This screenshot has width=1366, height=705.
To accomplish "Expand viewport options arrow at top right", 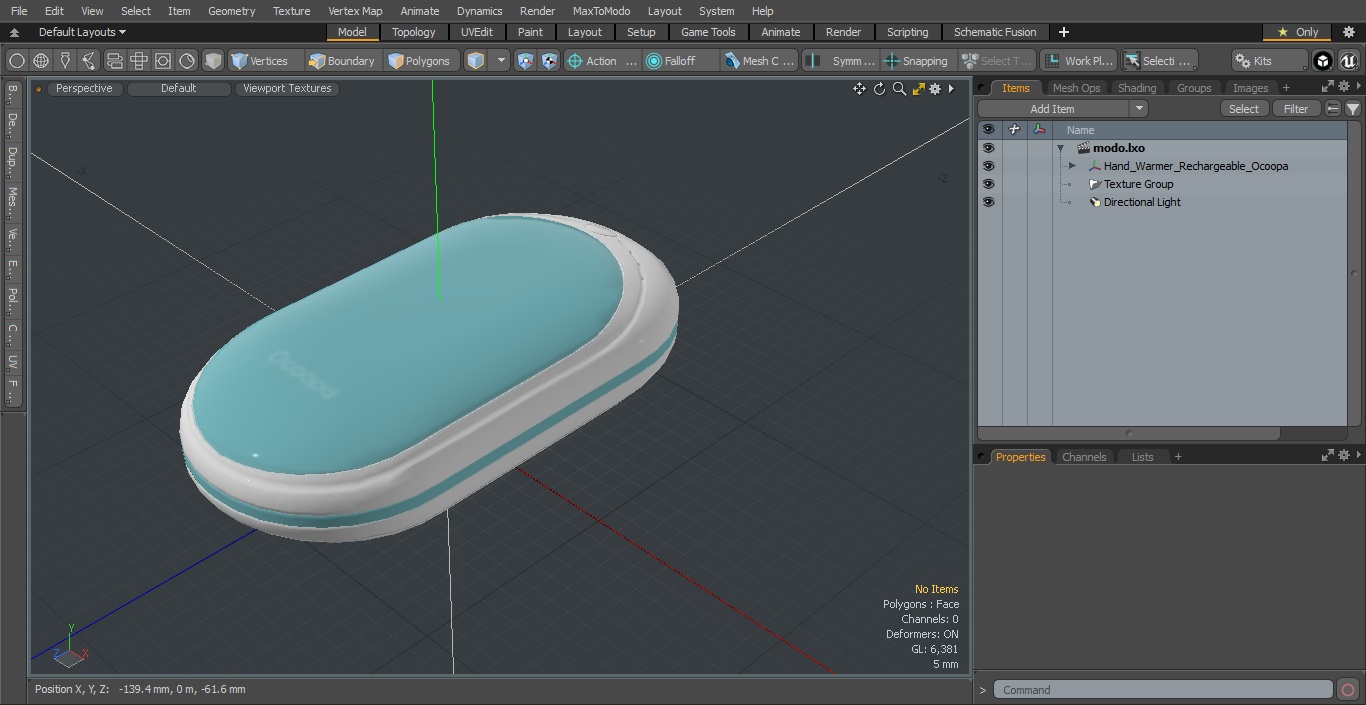I will pyautogui.click(x=951, y=89).
